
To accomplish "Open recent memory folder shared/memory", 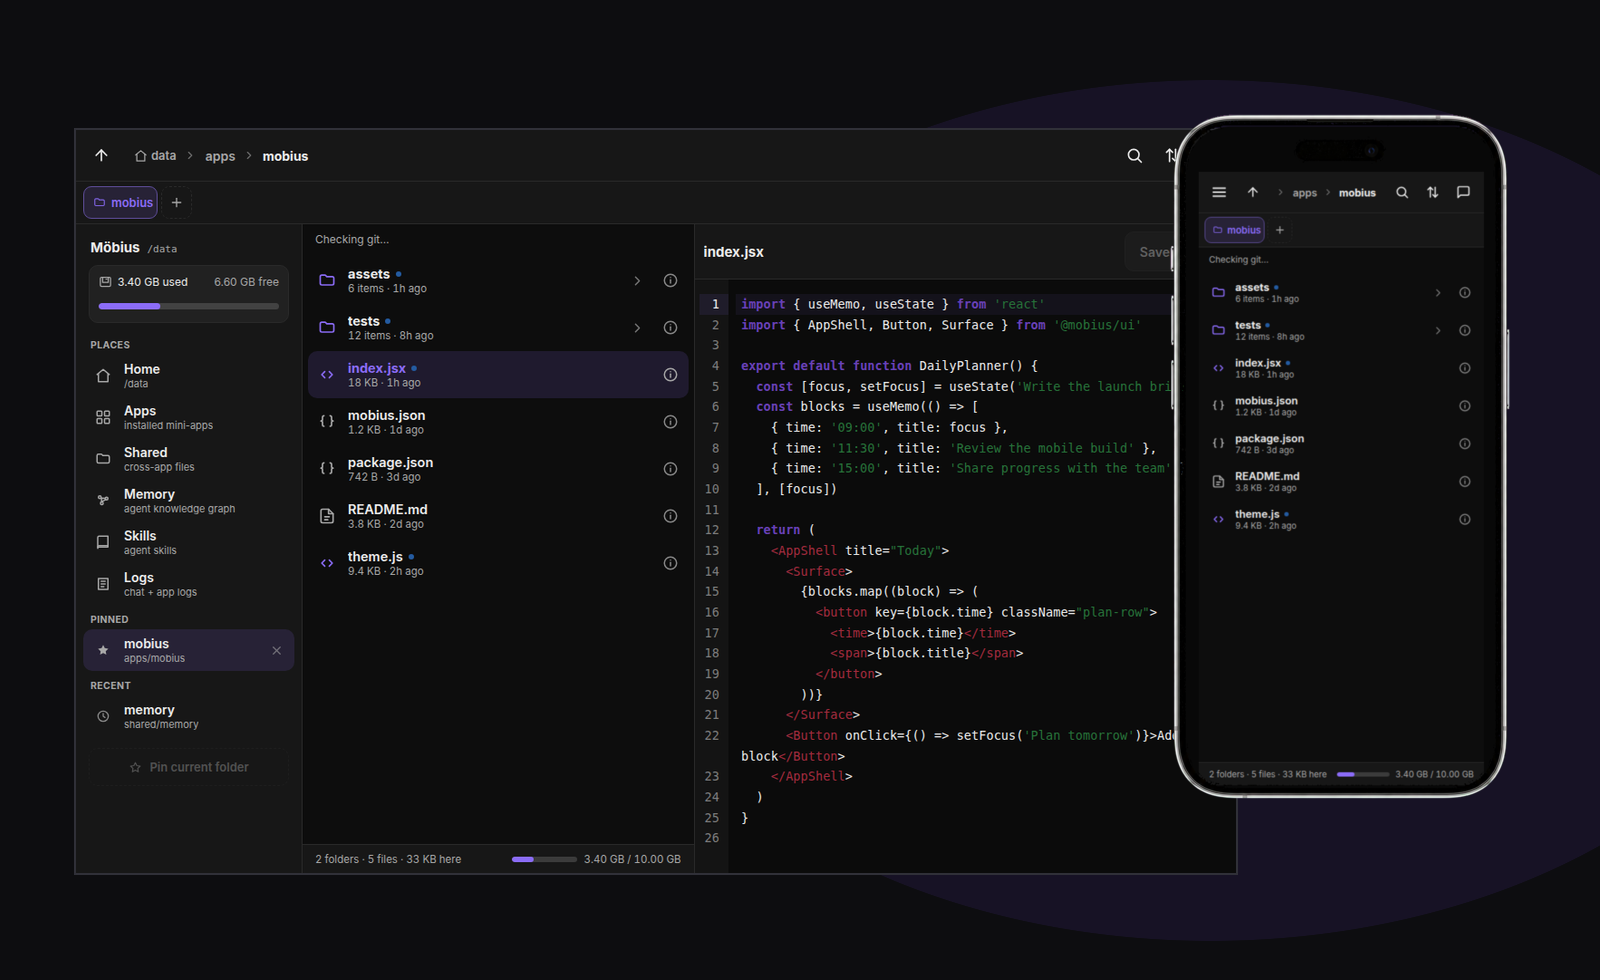I will [188, 717].
